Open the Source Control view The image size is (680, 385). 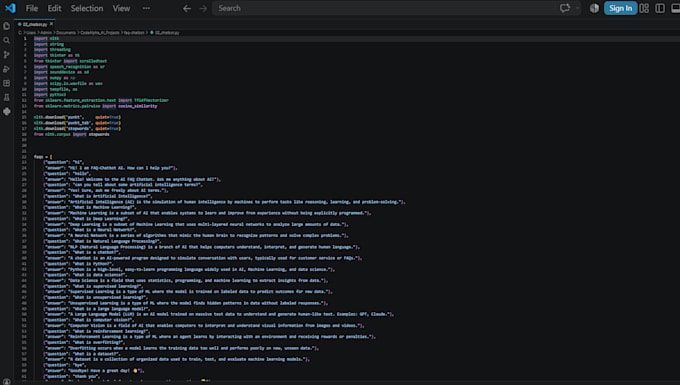(x=7, y=55)
